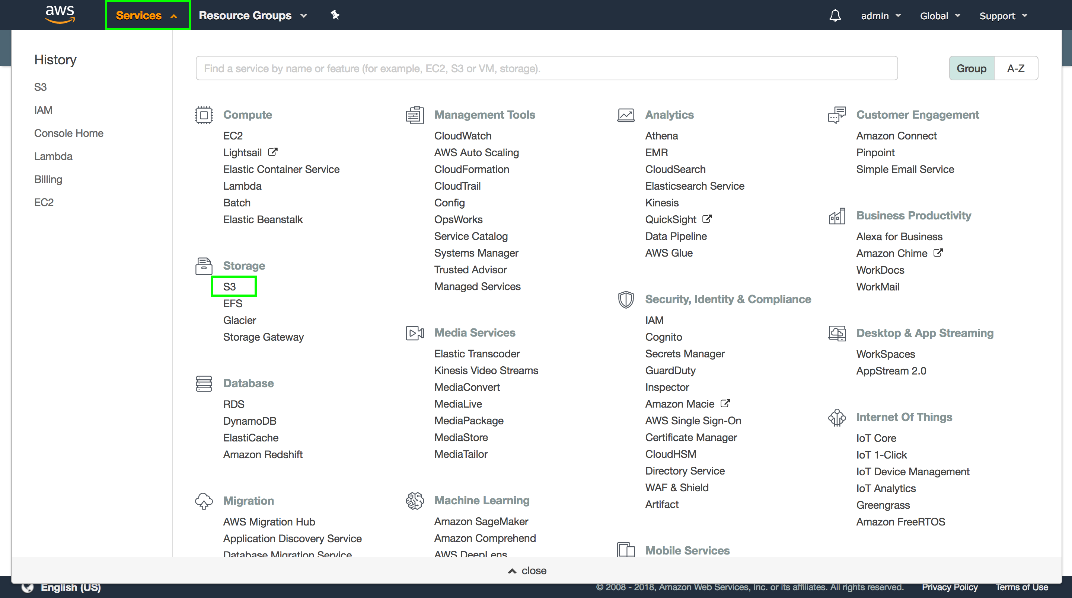Open the Support menu
1072x598 pixels.
(x=1003, y=16)
